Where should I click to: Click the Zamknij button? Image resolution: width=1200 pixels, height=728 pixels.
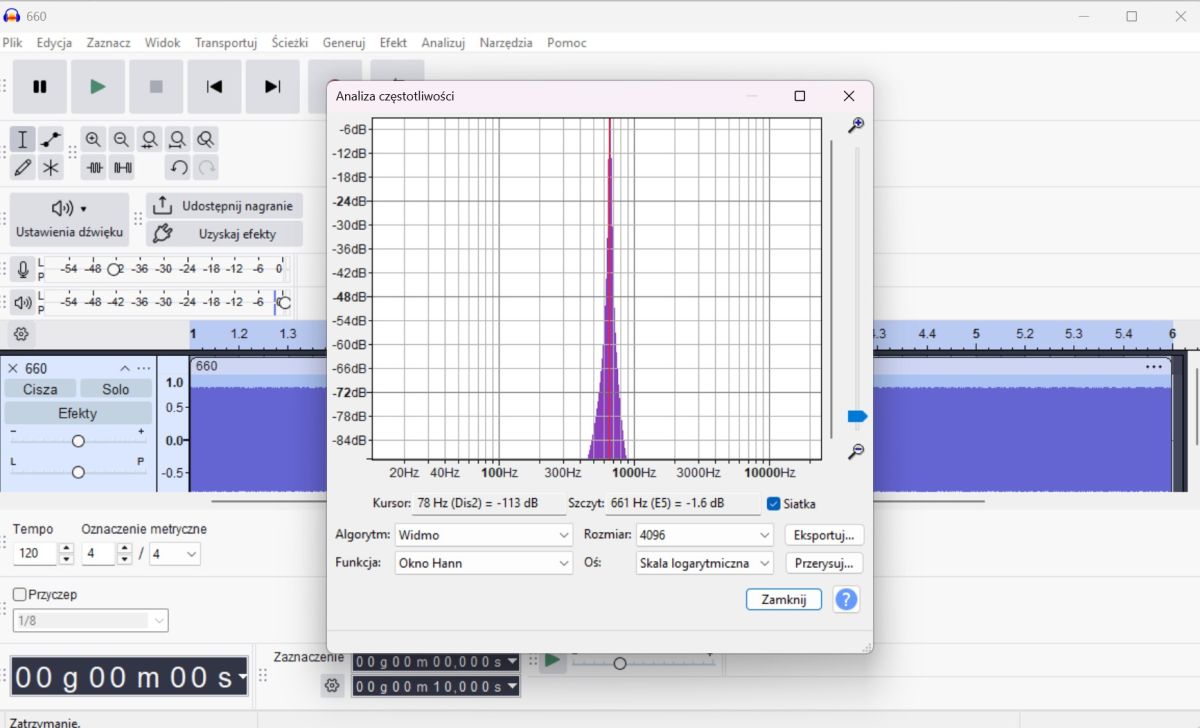click(x=784, y=600)
